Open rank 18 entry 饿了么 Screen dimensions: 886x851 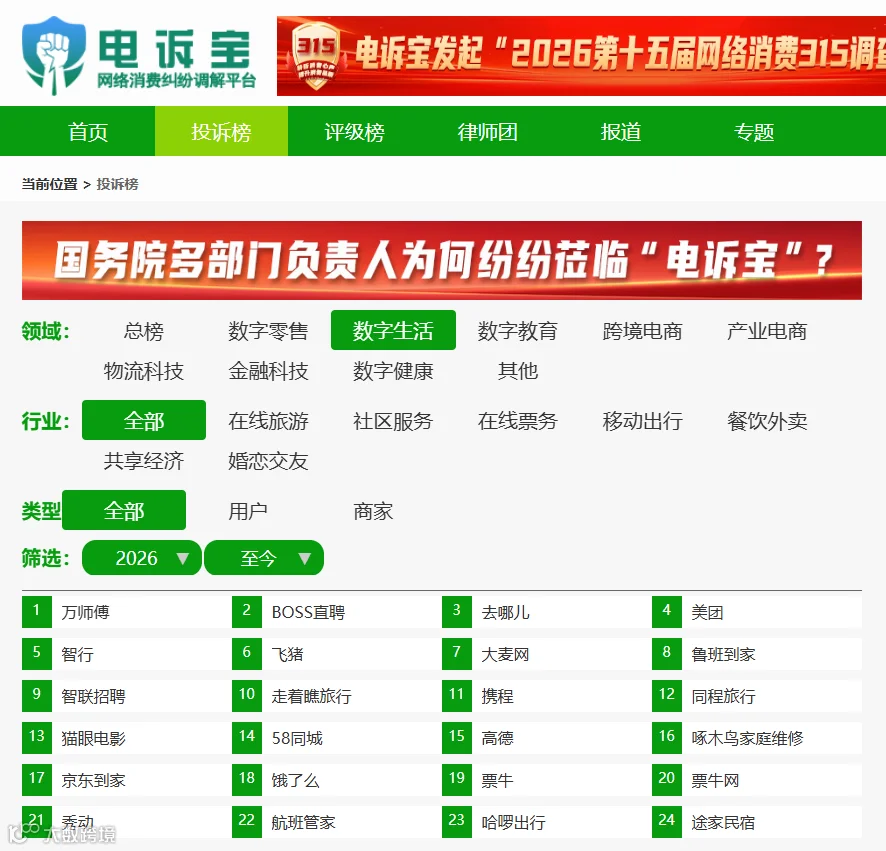click(296, 780)
